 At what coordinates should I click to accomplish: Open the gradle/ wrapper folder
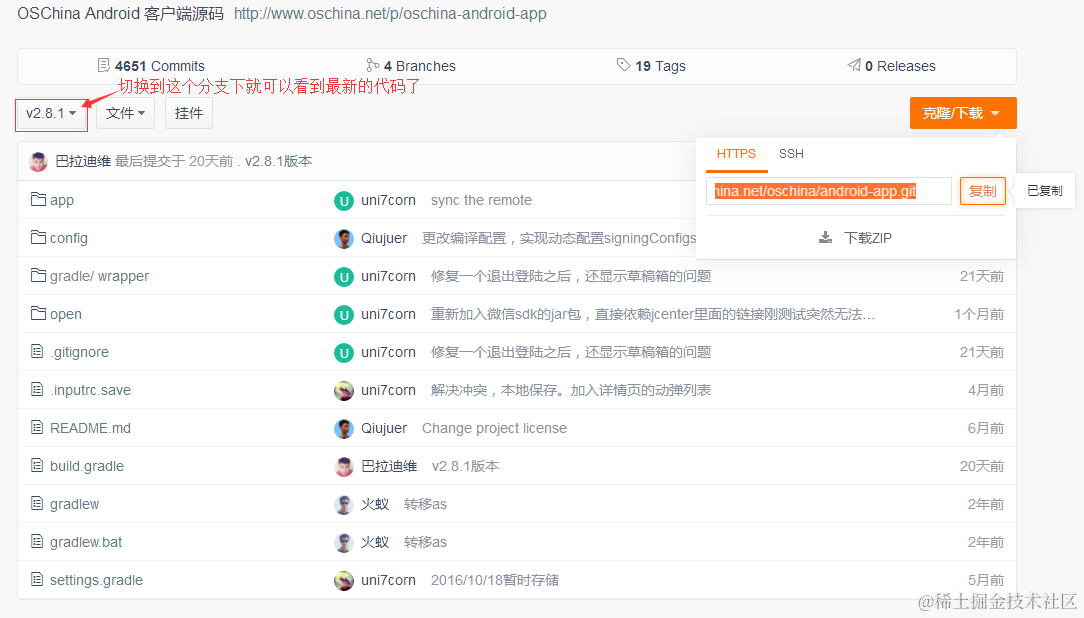(100, 277)
